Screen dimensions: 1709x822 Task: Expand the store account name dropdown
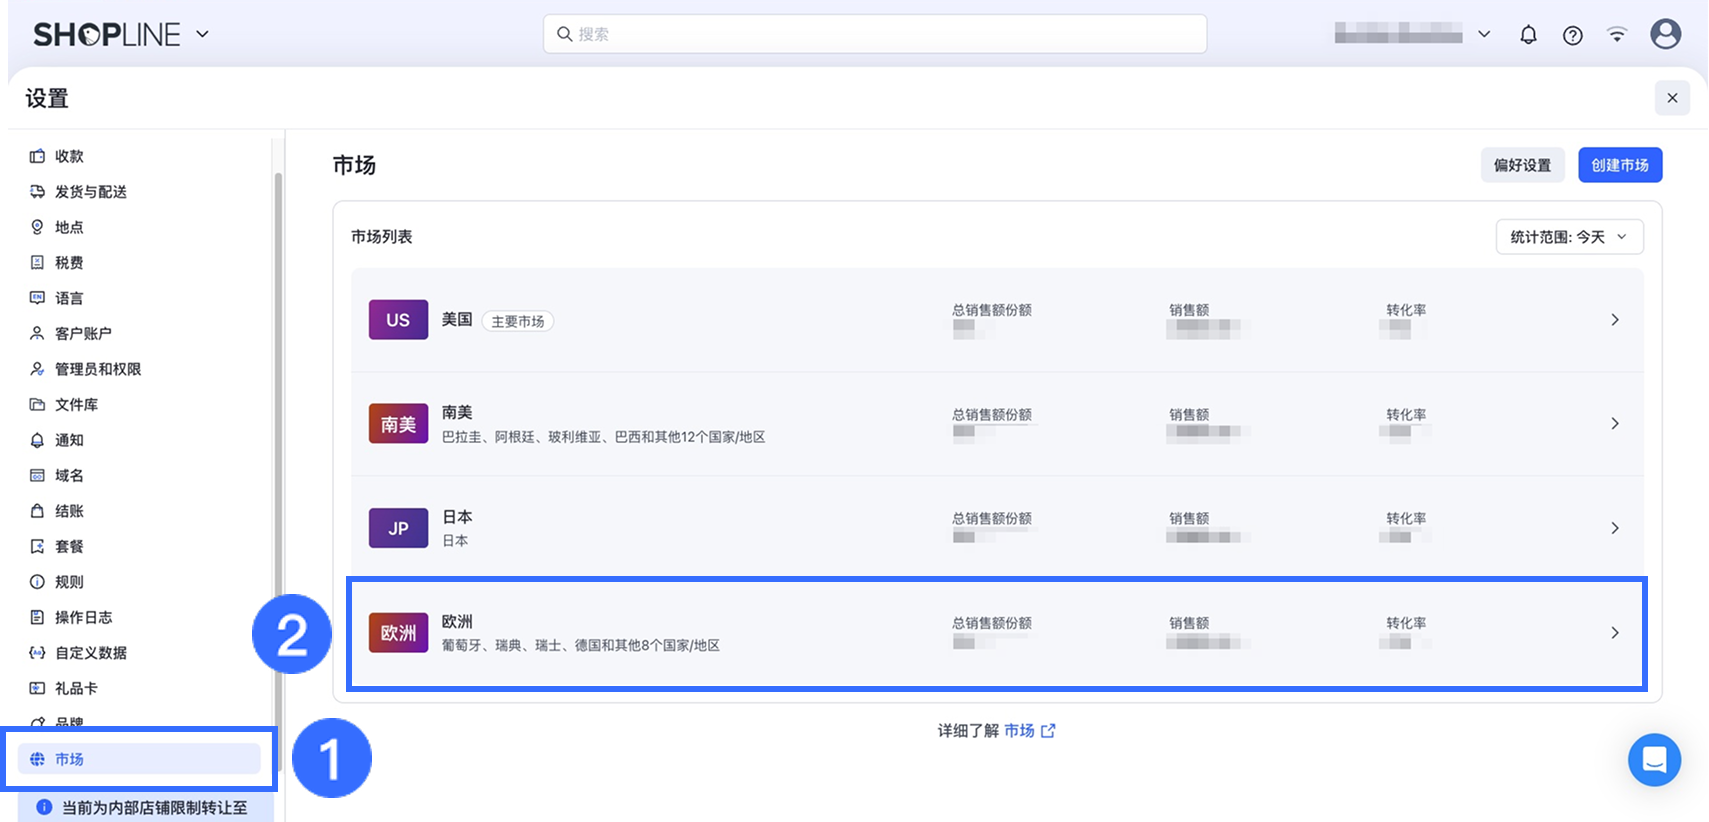(x=1484, y=34)
